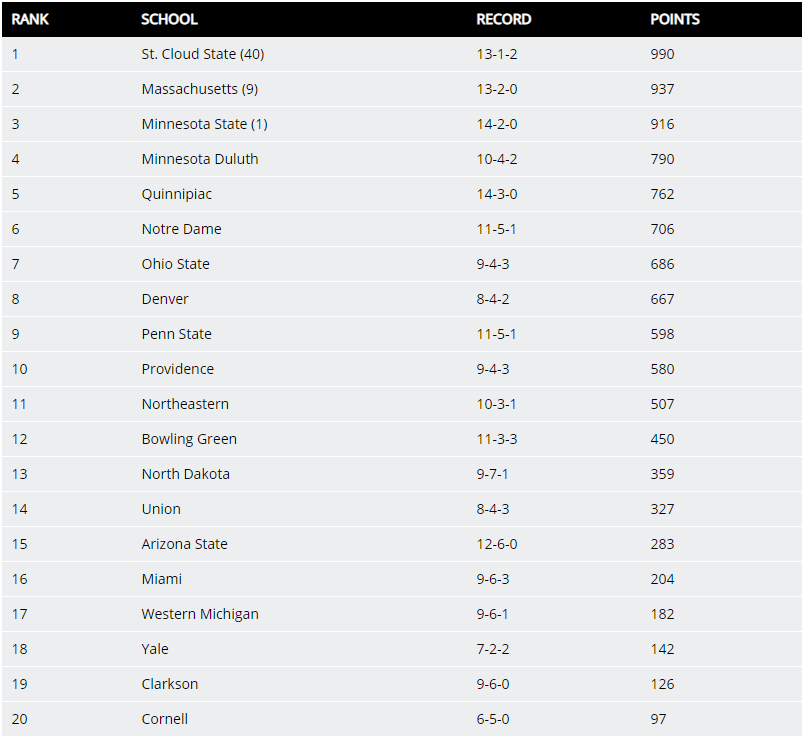Select the Massachusetts (9) school entry

200,89
